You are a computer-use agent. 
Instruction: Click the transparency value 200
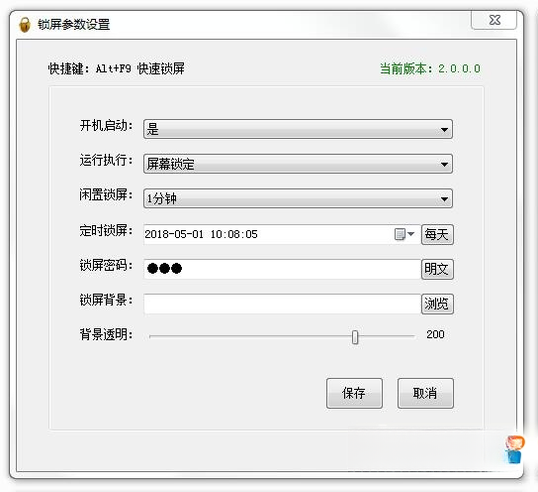pos(435,334)
